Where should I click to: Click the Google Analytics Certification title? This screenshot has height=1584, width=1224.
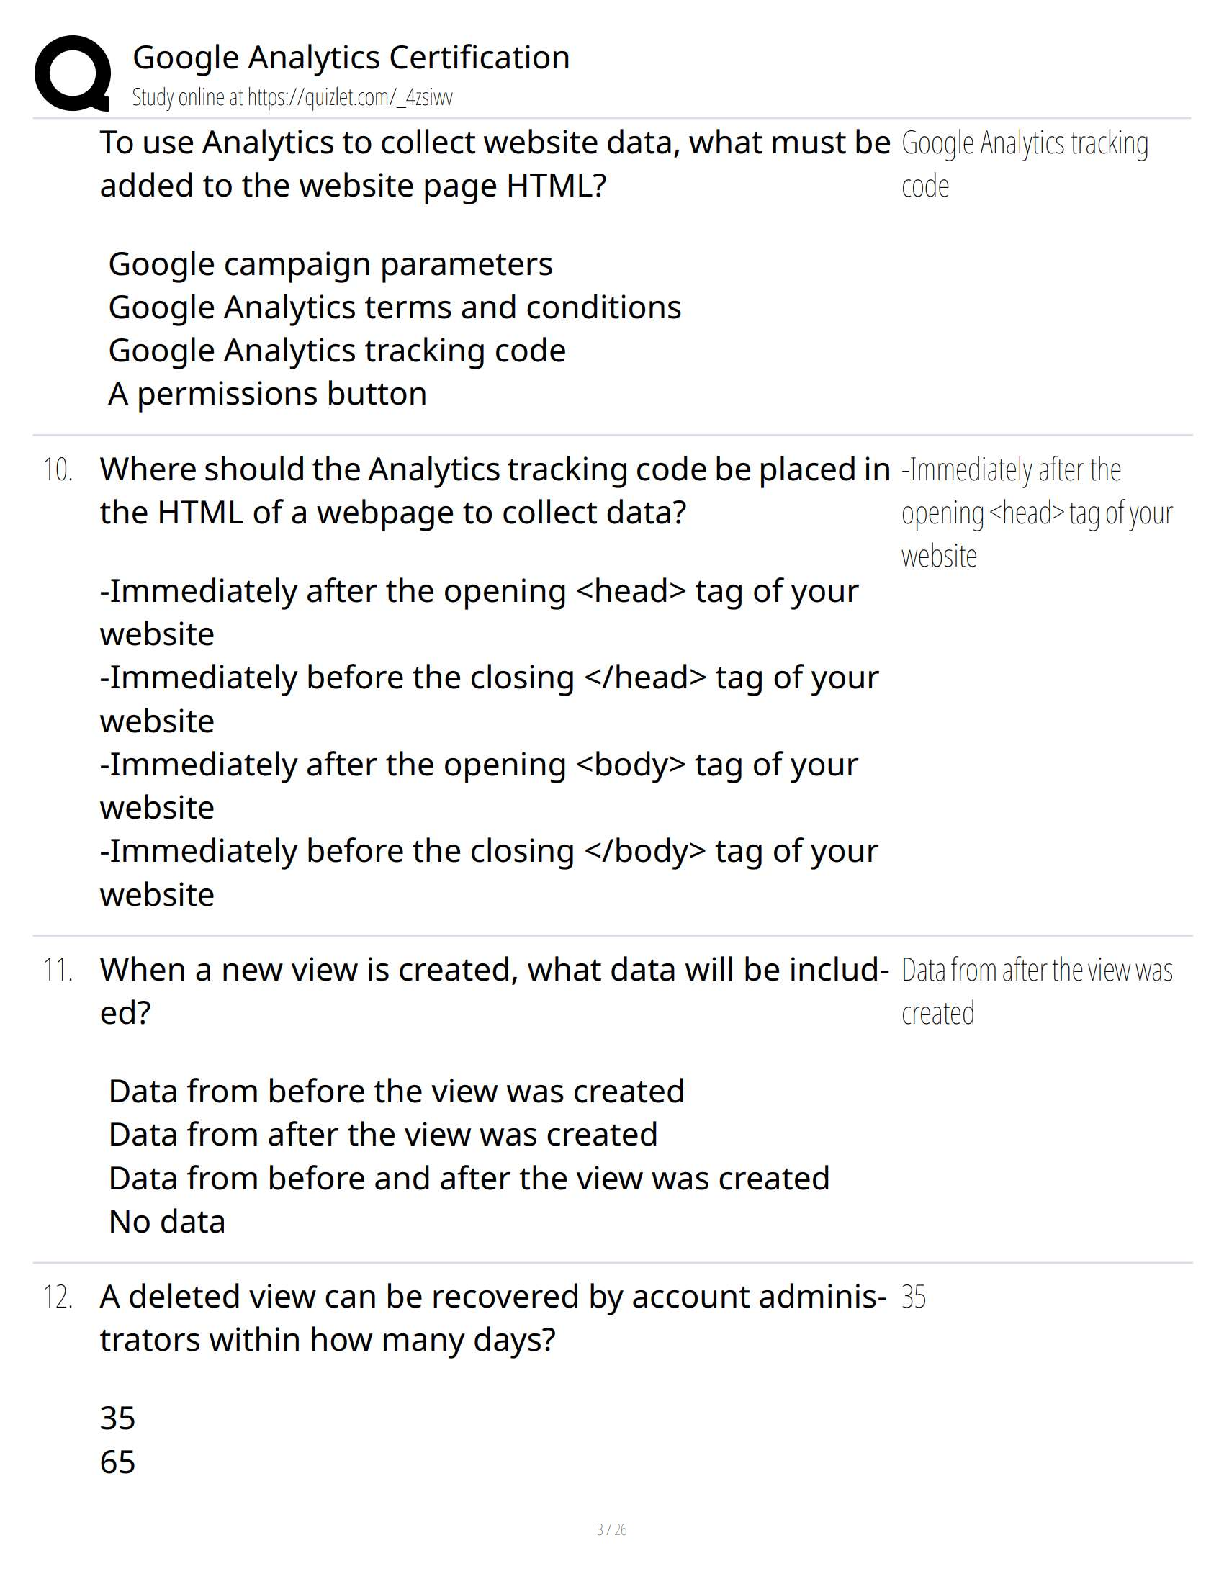point(351,57)
